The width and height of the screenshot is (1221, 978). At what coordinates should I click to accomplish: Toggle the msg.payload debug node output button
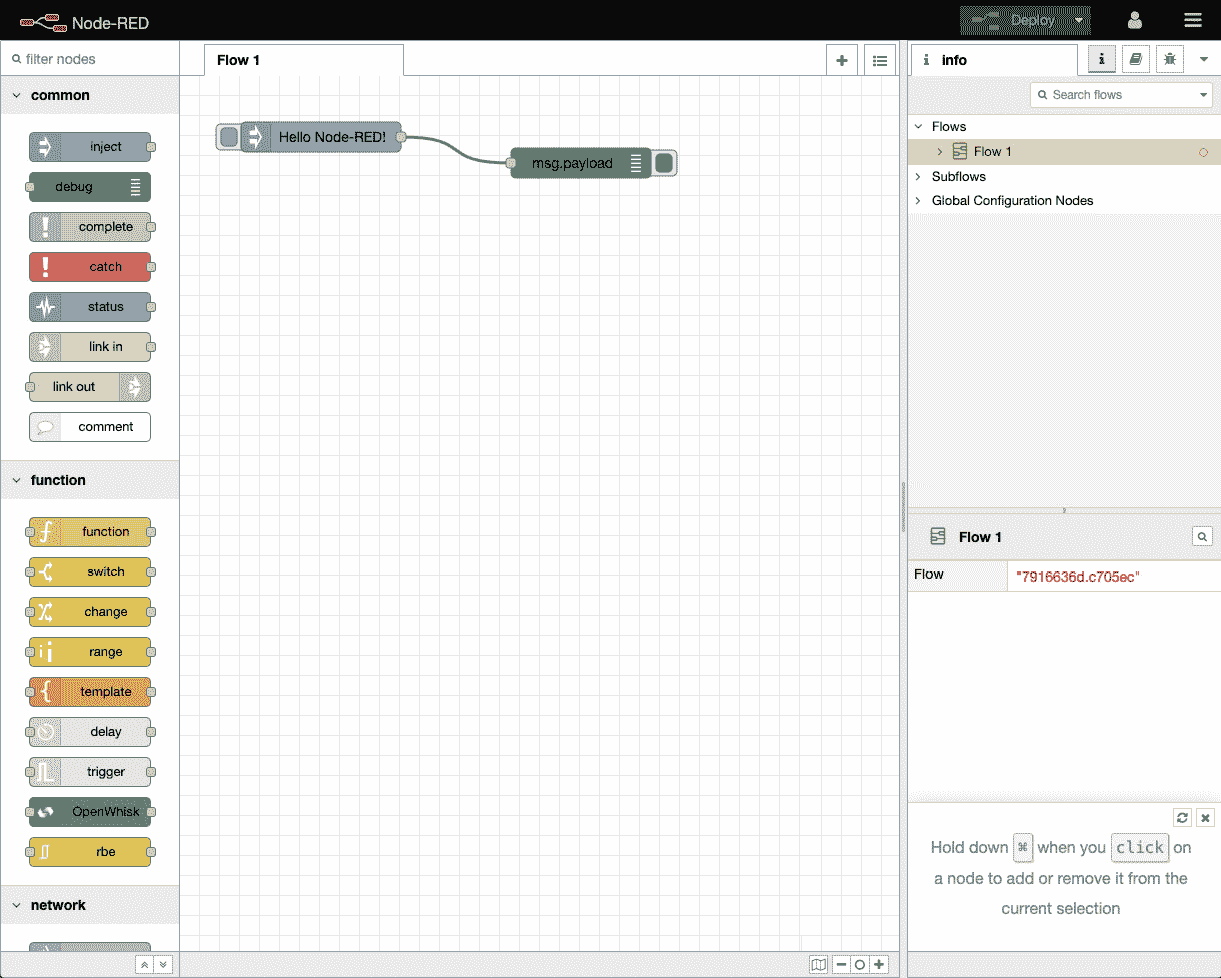(x=664, y=164)
